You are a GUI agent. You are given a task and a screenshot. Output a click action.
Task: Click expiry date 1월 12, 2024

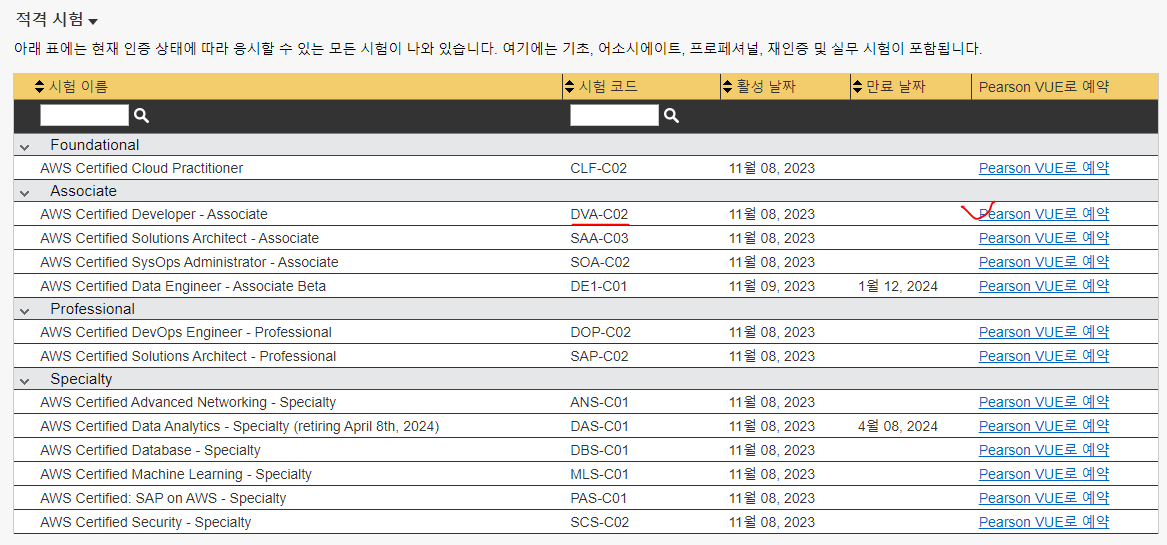(x=898, y=286)
